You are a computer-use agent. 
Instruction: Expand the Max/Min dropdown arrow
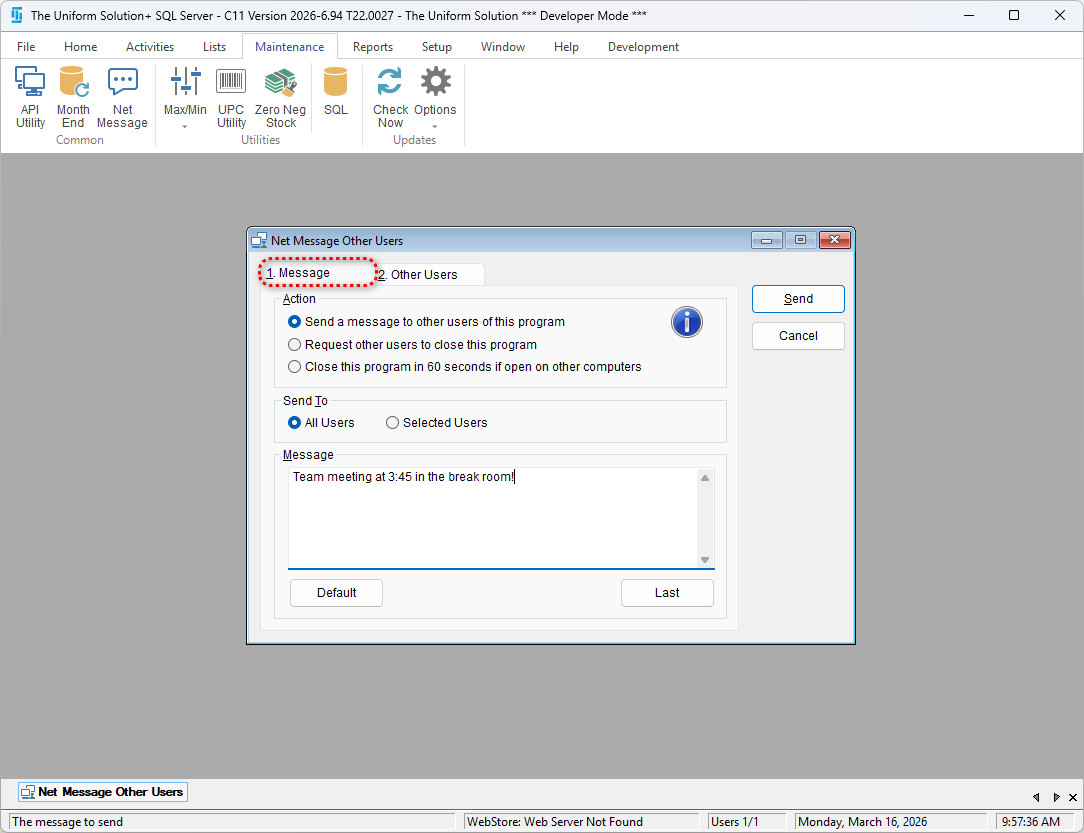(185, 127)
